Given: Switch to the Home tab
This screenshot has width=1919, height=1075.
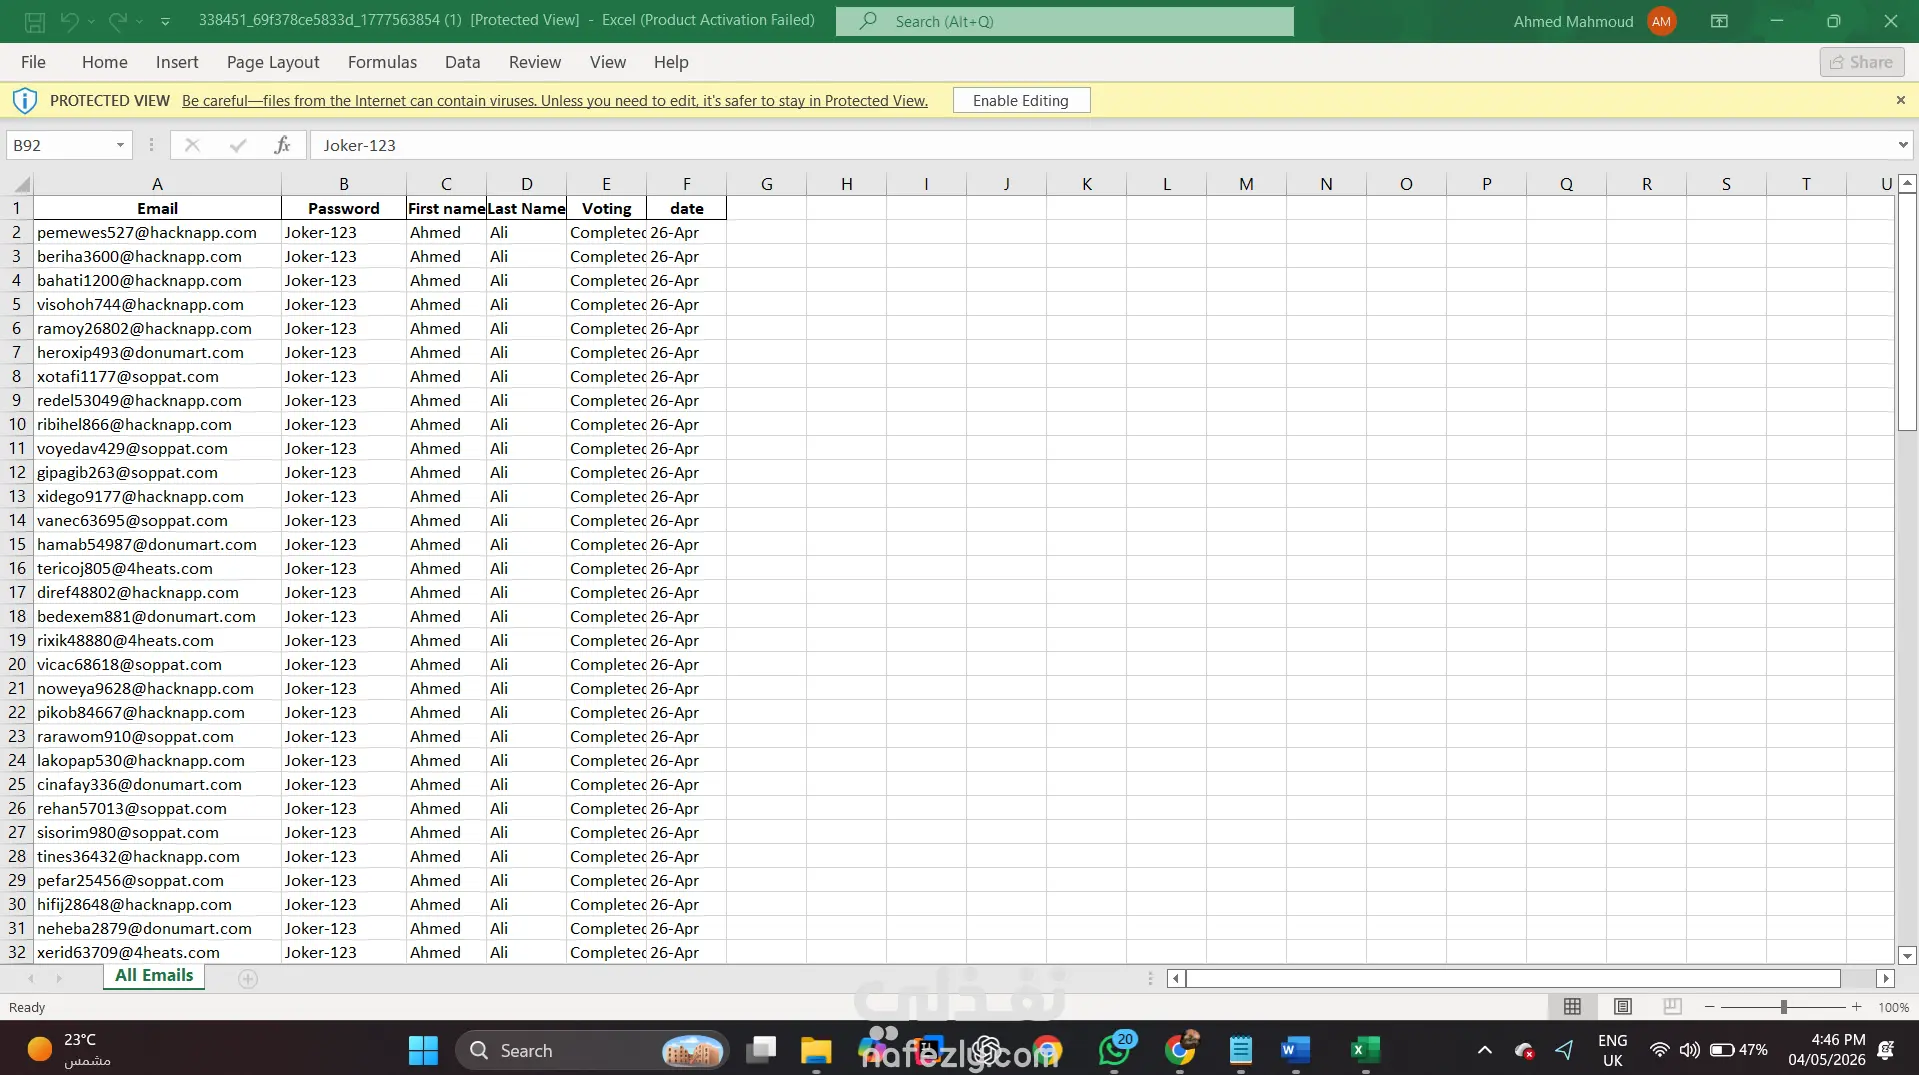Looking at the screenshot, I should [105, 62].
